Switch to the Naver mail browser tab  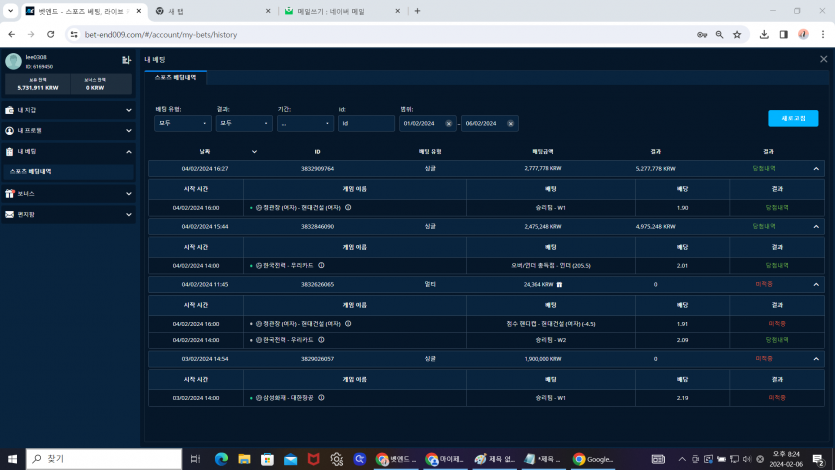click(343, 11)
